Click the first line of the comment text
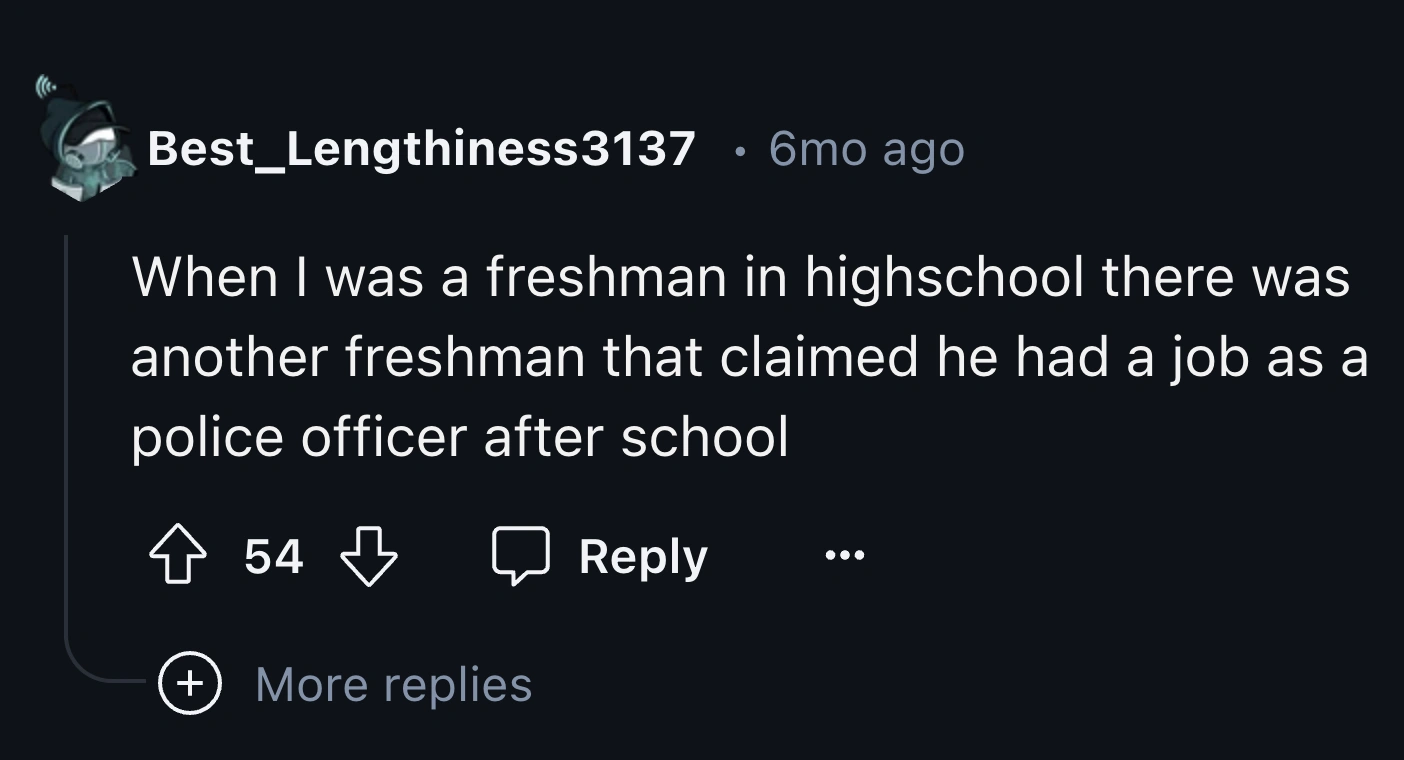This screenshot has width=1404, height=760. pos(740,277)
